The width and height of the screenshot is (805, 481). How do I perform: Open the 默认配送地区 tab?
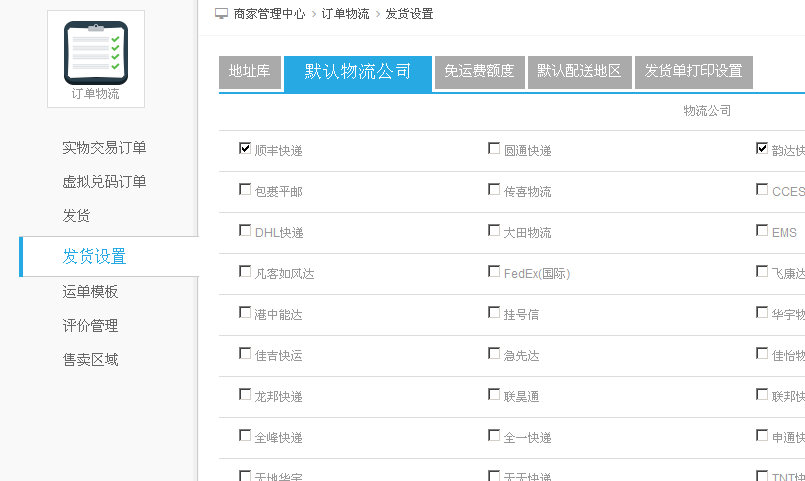[x=580, y=72]
